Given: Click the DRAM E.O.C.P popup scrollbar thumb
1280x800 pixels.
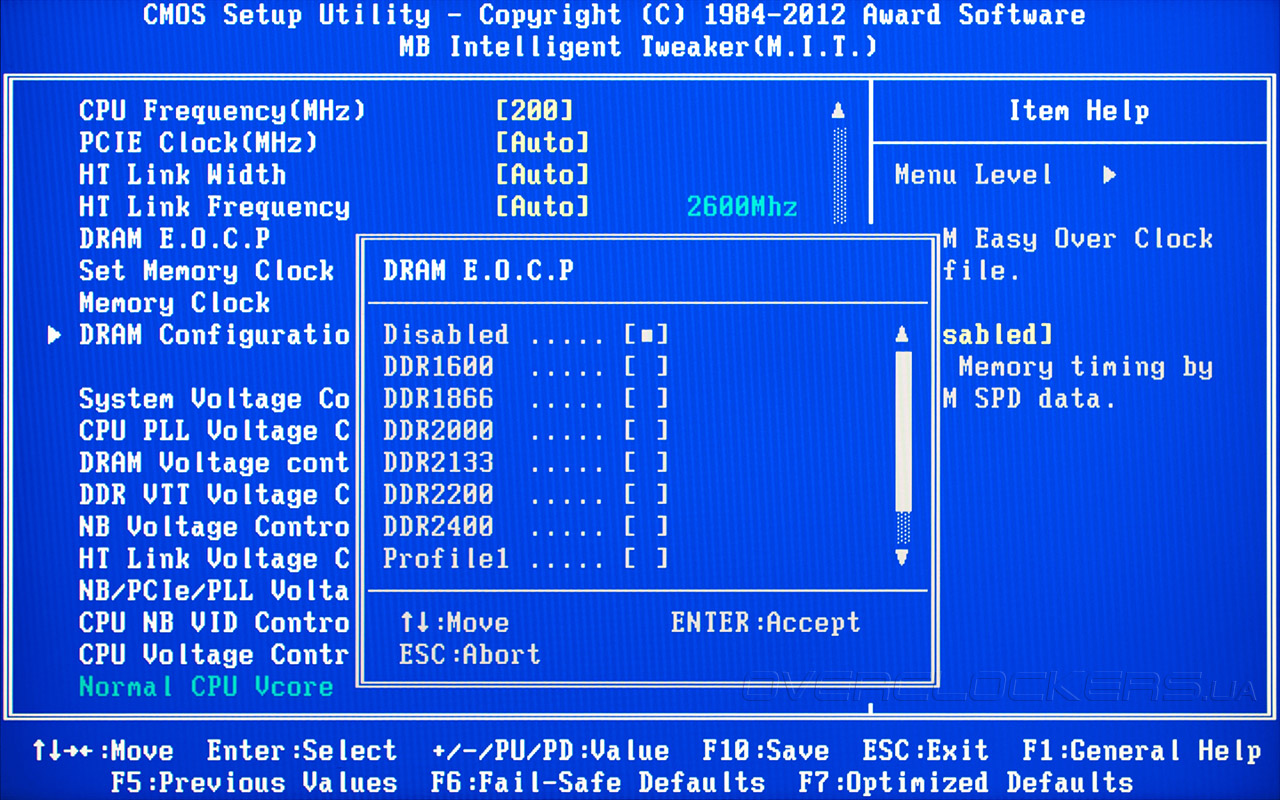Looking at the screenshot, I should [902, 431].
